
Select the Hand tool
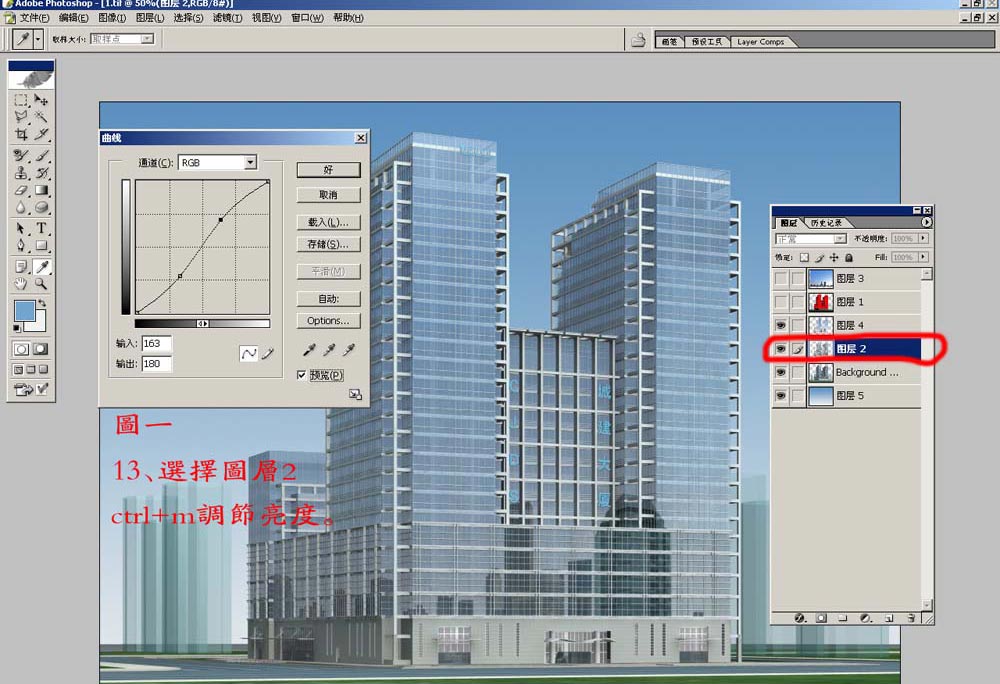[21, 284]
